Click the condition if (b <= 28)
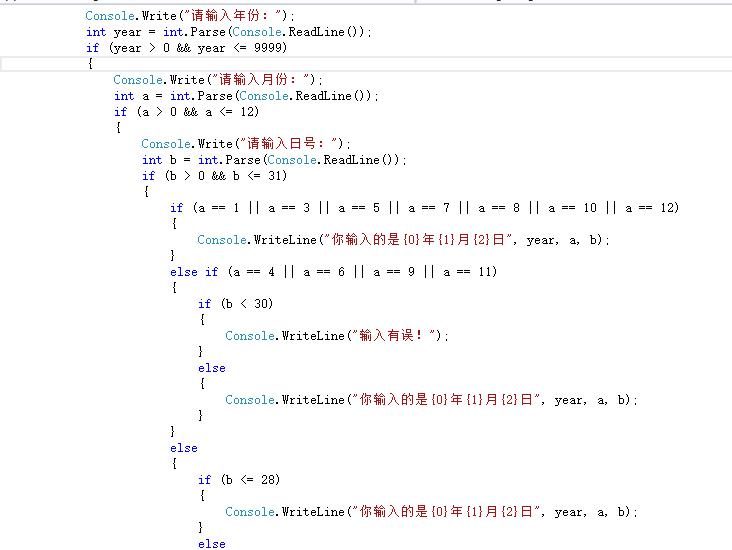 click(239, 480)
